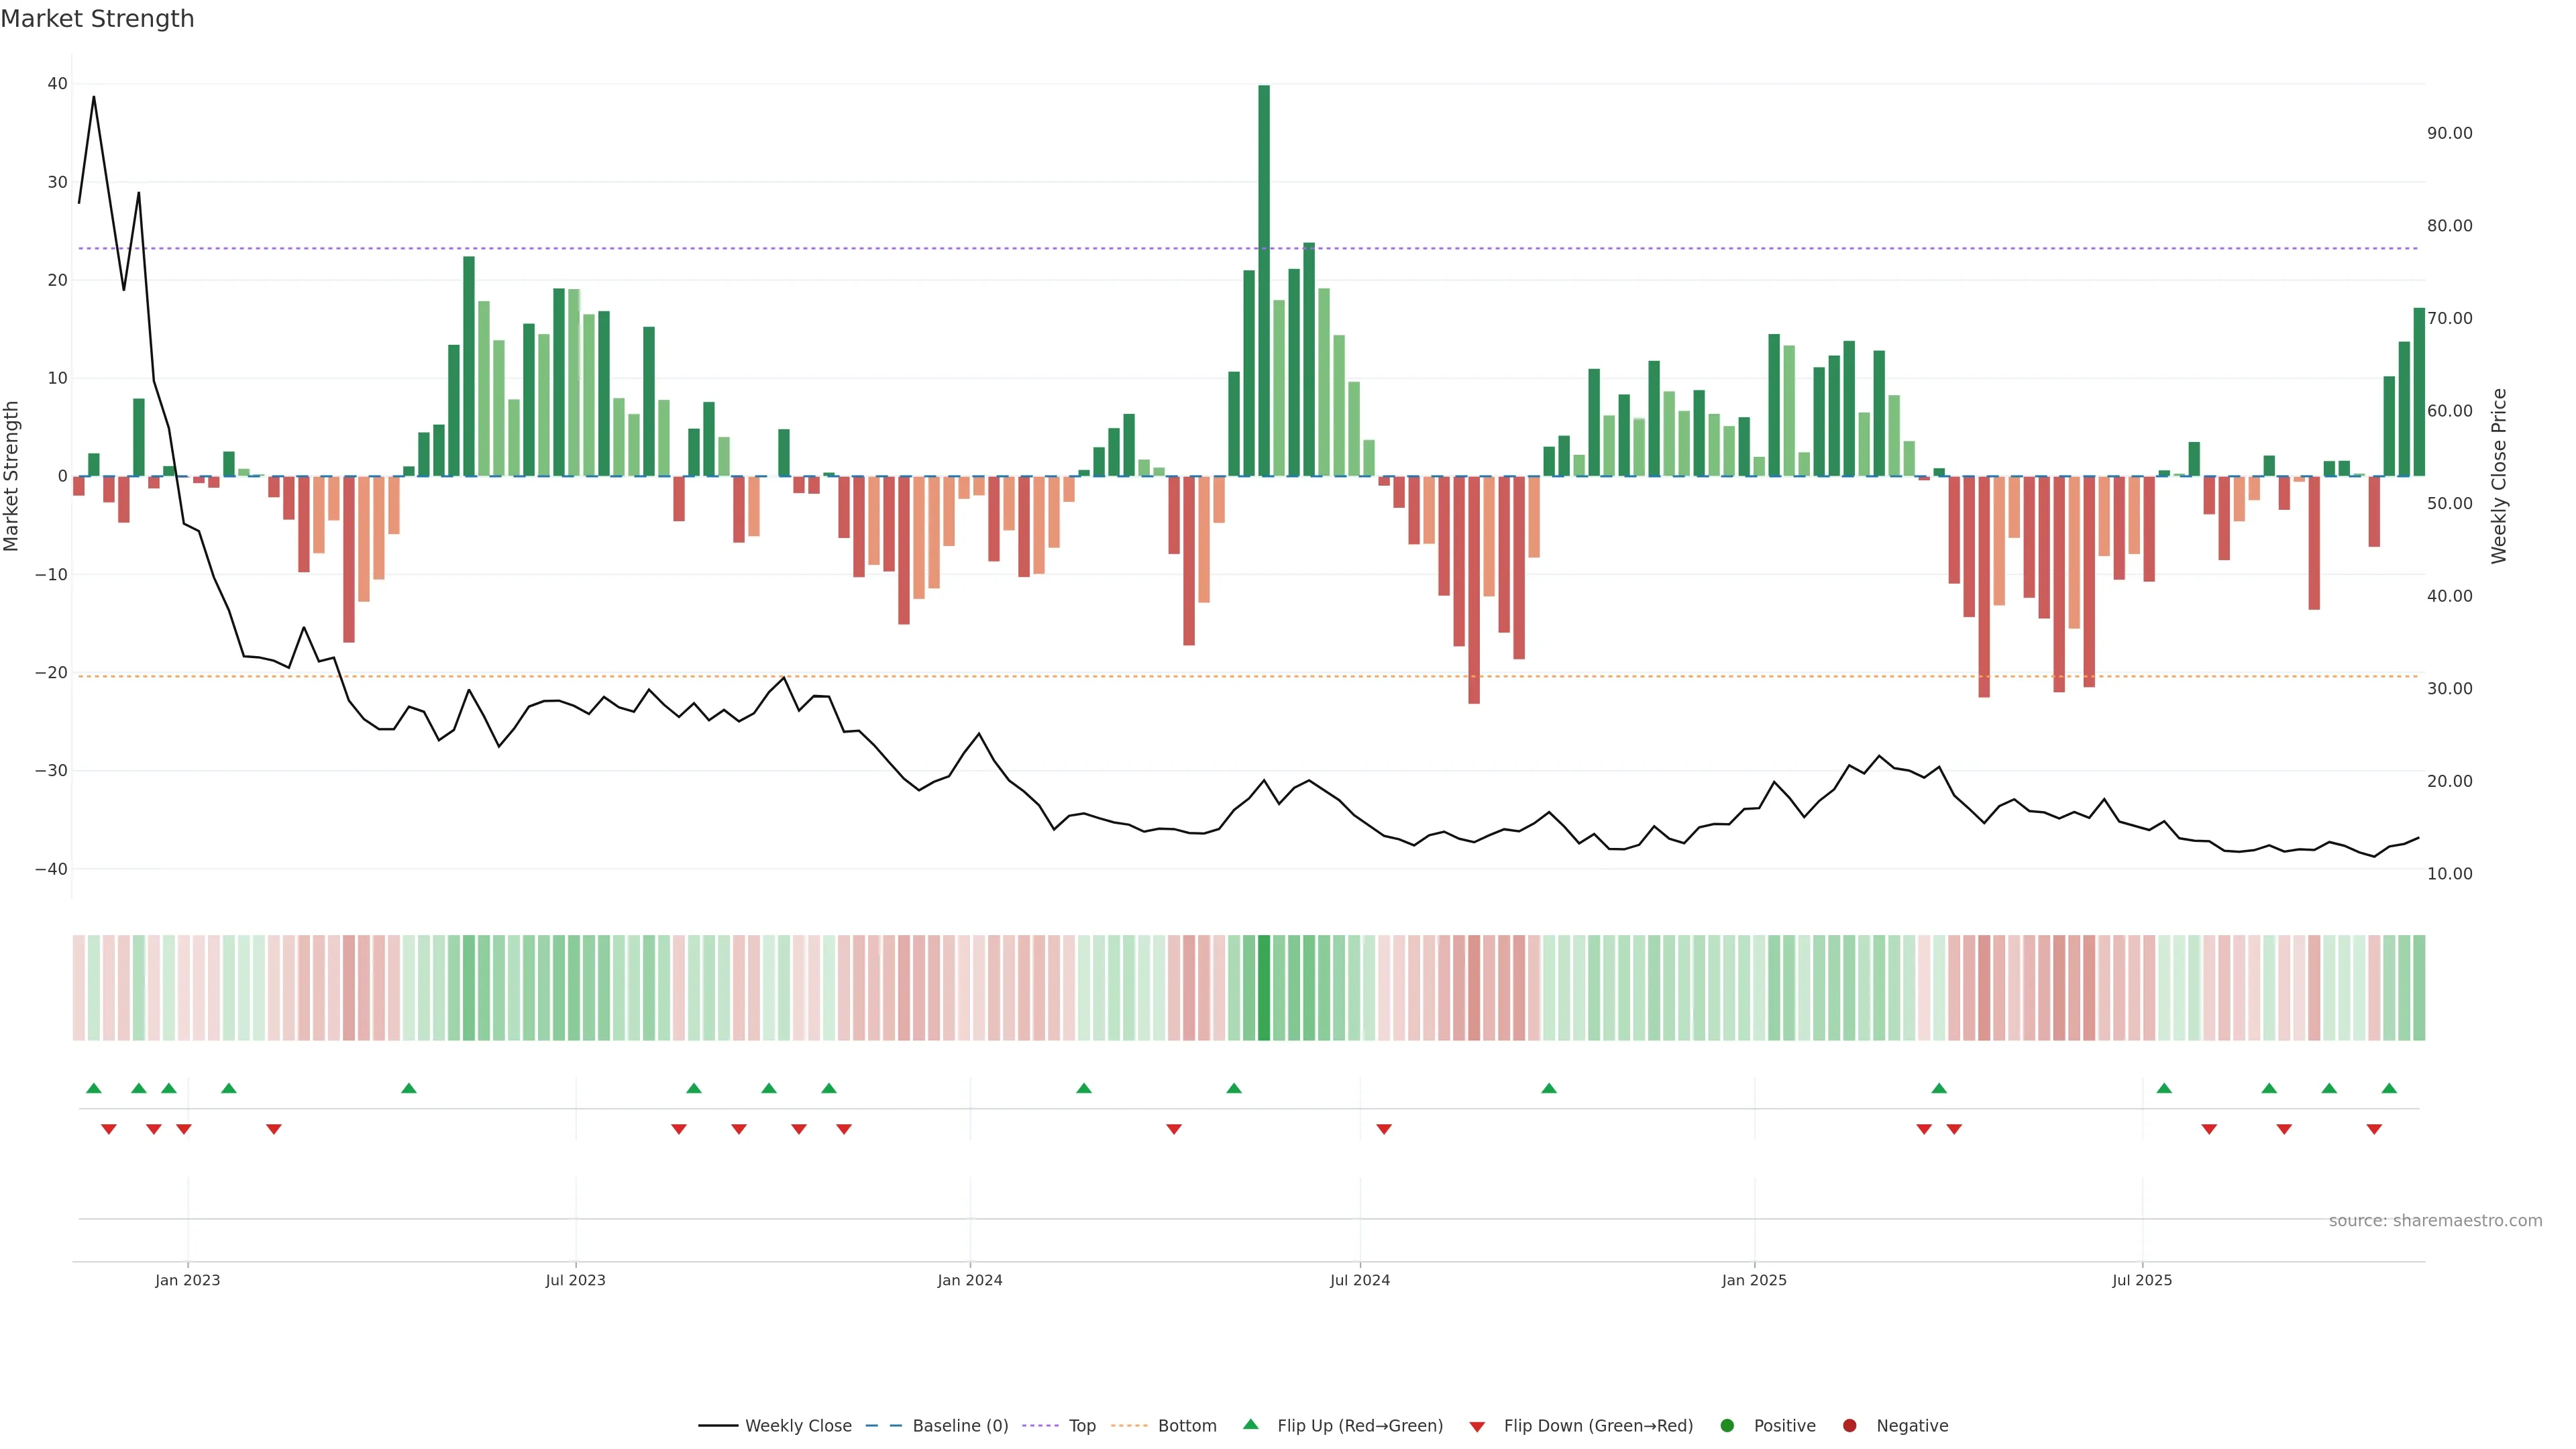Click the leftmost green flip-up triangle marker
Screen dimensions: 2576x1449
point(94,1088)
